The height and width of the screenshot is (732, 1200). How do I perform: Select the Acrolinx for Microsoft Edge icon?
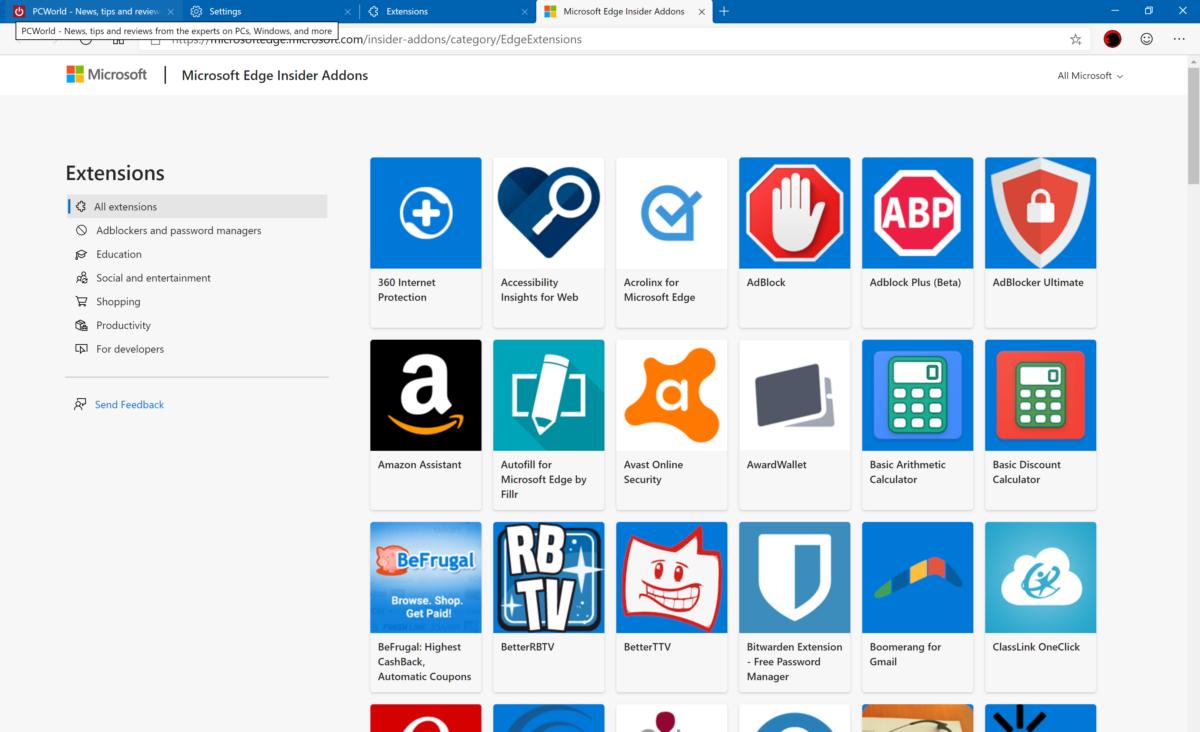click(x=671, y=213)
